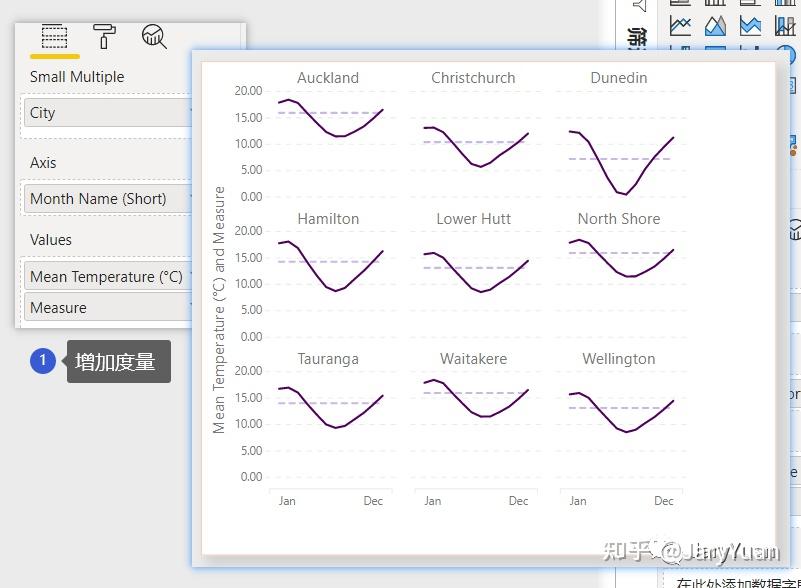Image resolution: width=801 pixels, height=588 pixels.
Task: Click the Small Multiple section header
Action: click(x=76, y=76)
